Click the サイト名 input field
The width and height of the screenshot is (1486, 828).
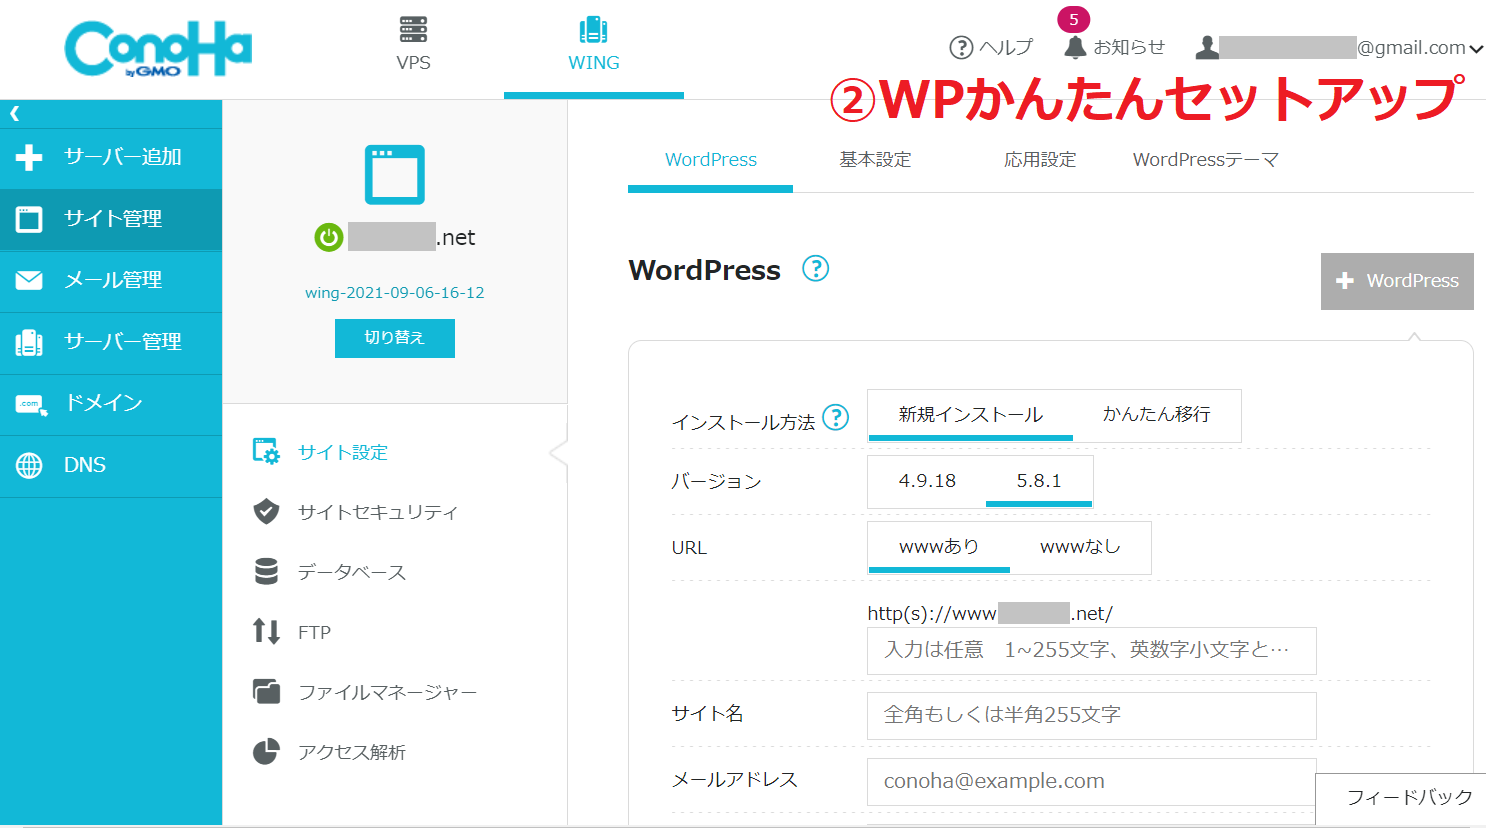tap(1091, 716)
